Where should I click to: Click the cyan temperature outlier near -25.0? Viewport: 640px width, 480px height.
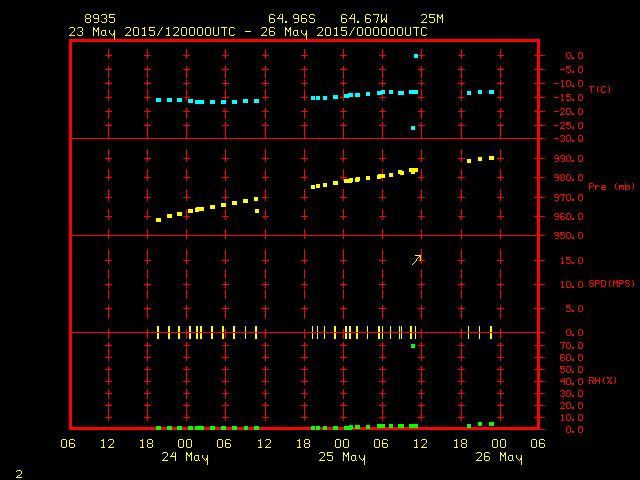[x=413, y=128]
